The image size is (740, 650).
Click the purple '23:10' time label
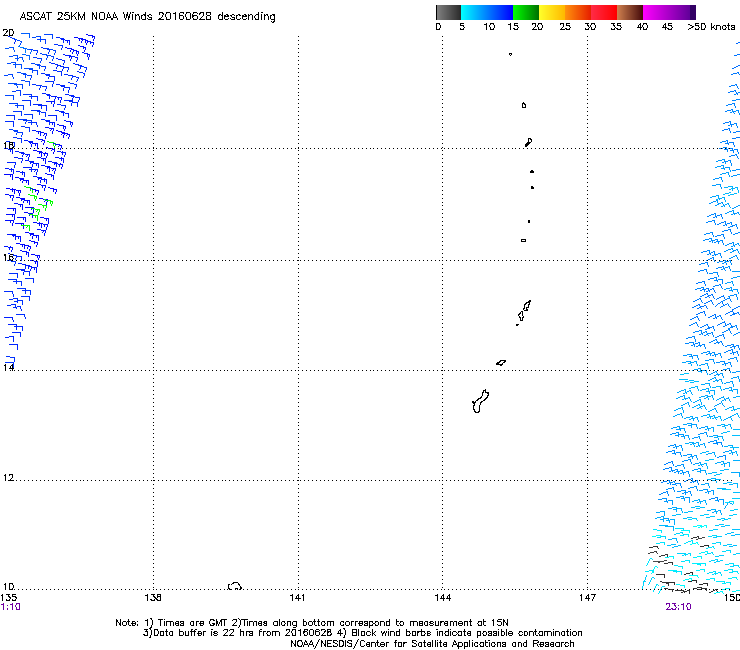(x=678, y=607)
